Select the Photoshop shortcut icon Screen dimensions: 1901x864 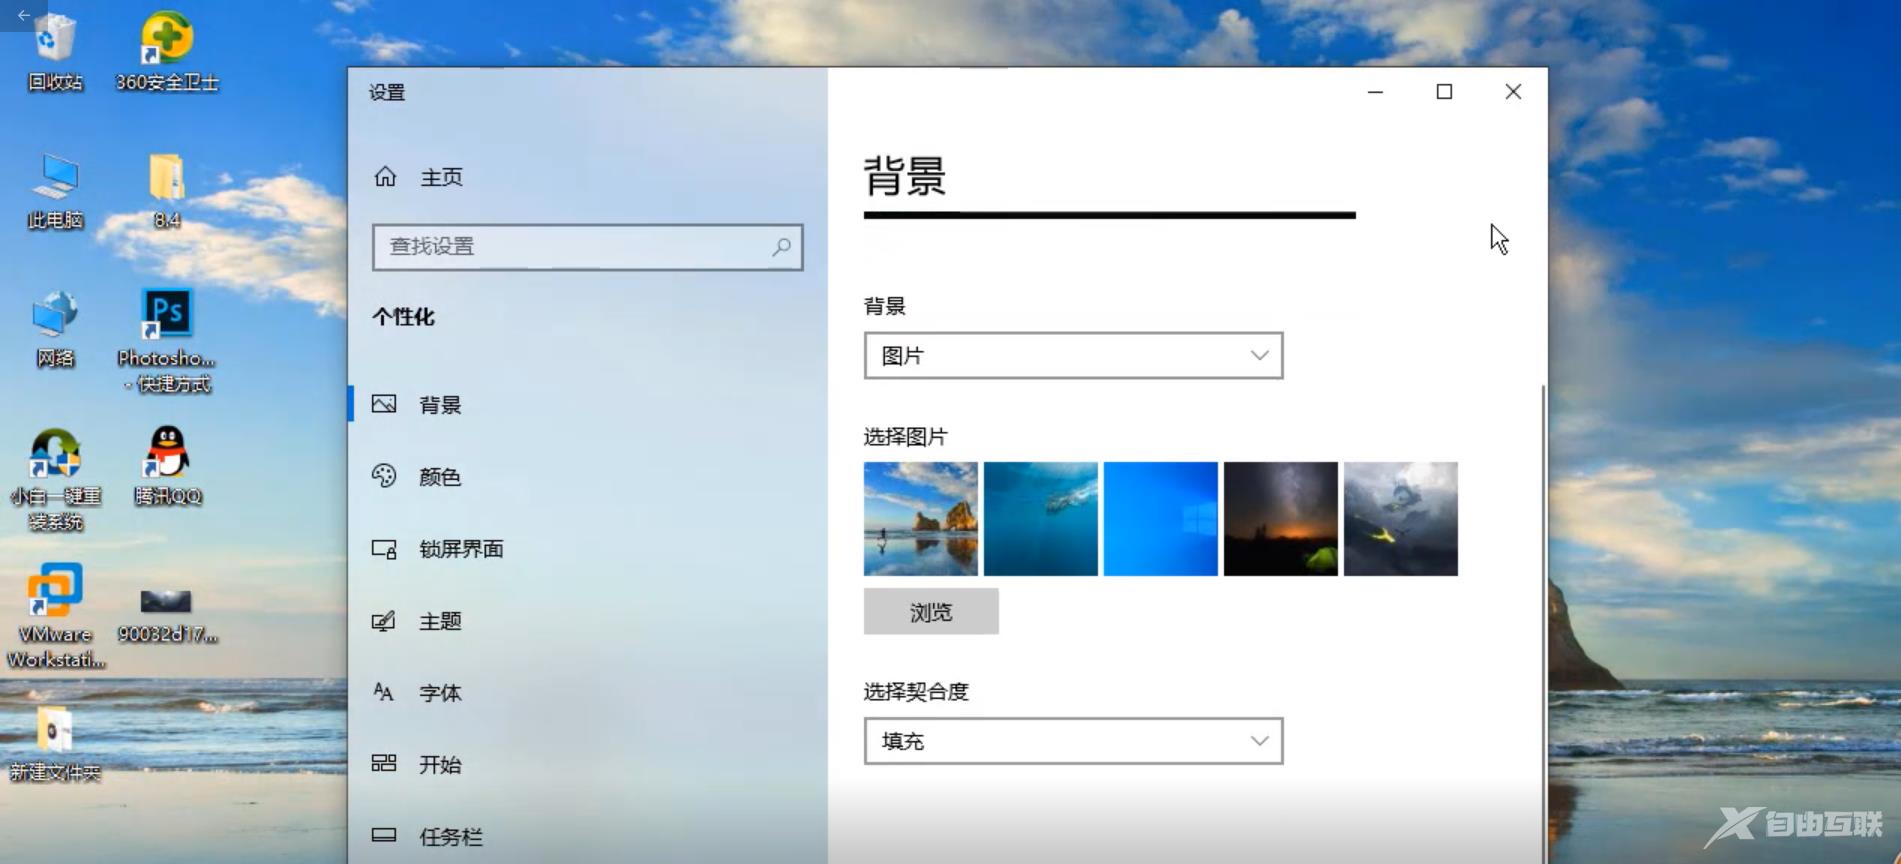click(x=167, y=341)
